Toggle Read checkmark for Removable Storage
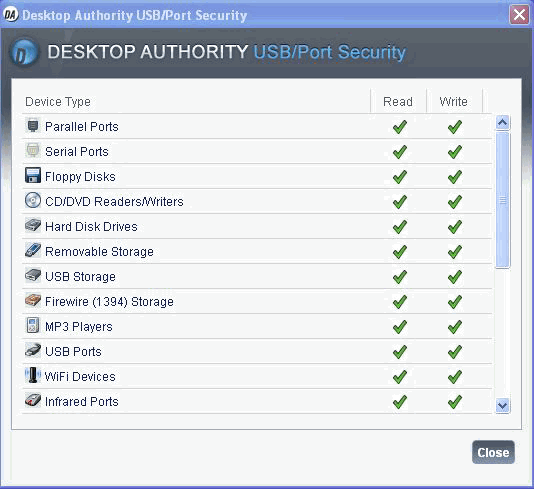 coord(400,252)
